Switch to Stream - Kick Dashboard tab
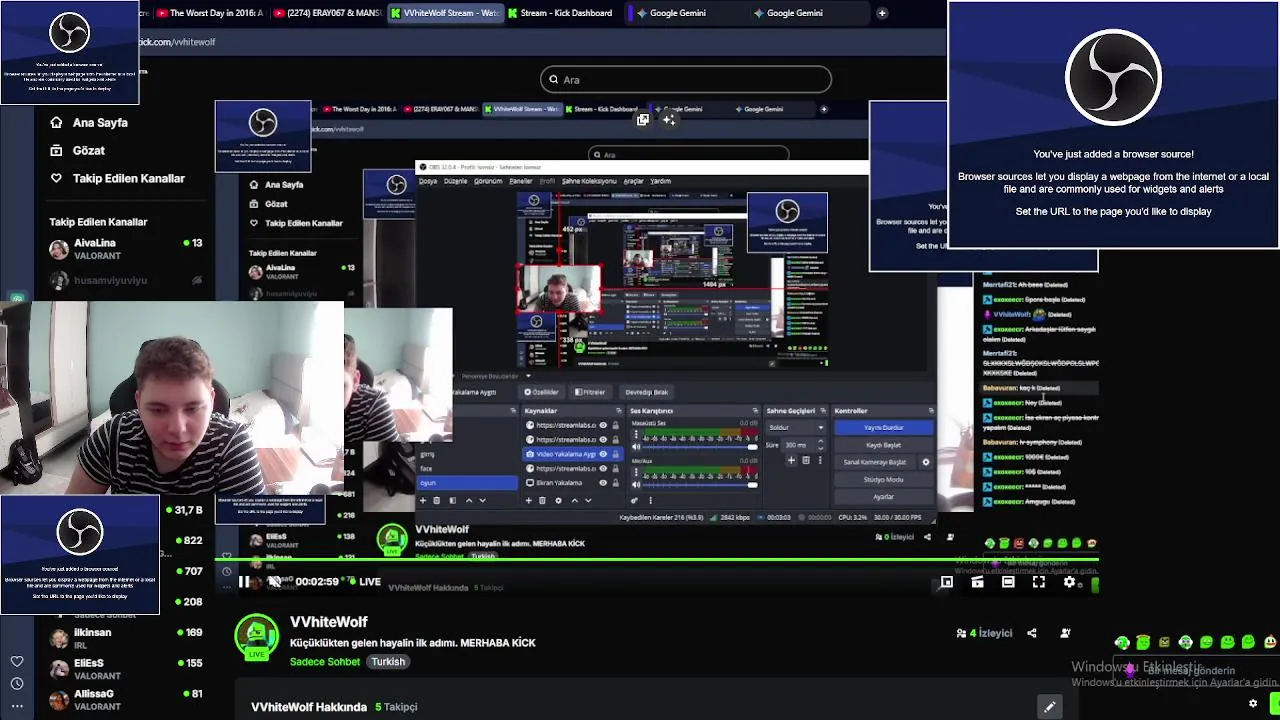The height and width of the screenshot is (720, 1280). (x=560, y=13)
